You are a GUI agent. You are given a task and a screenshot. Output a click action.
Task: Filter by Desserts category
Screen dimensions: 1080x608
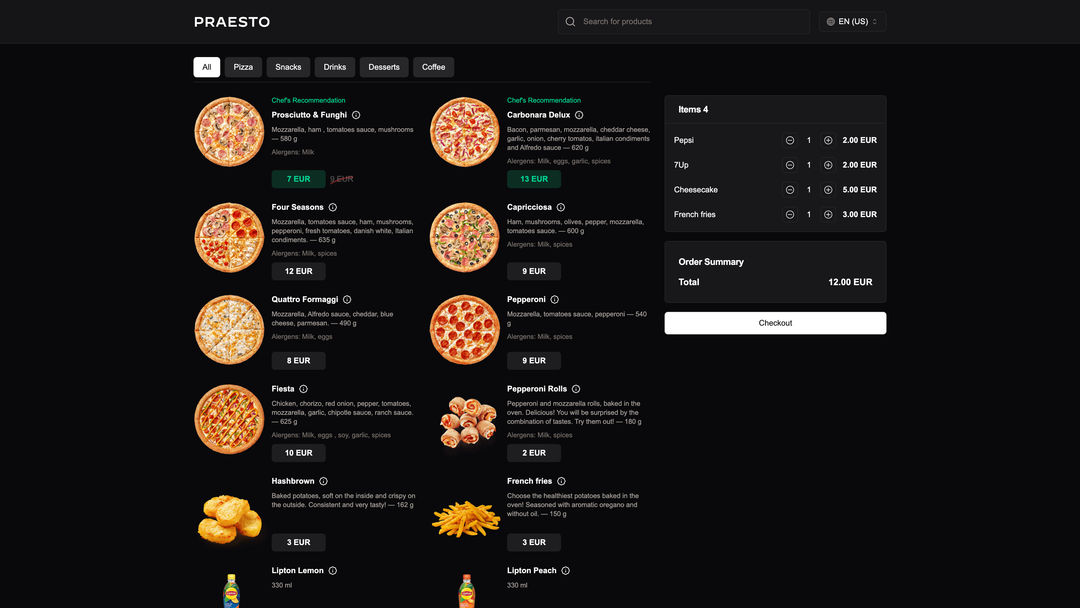coord(384,67)
